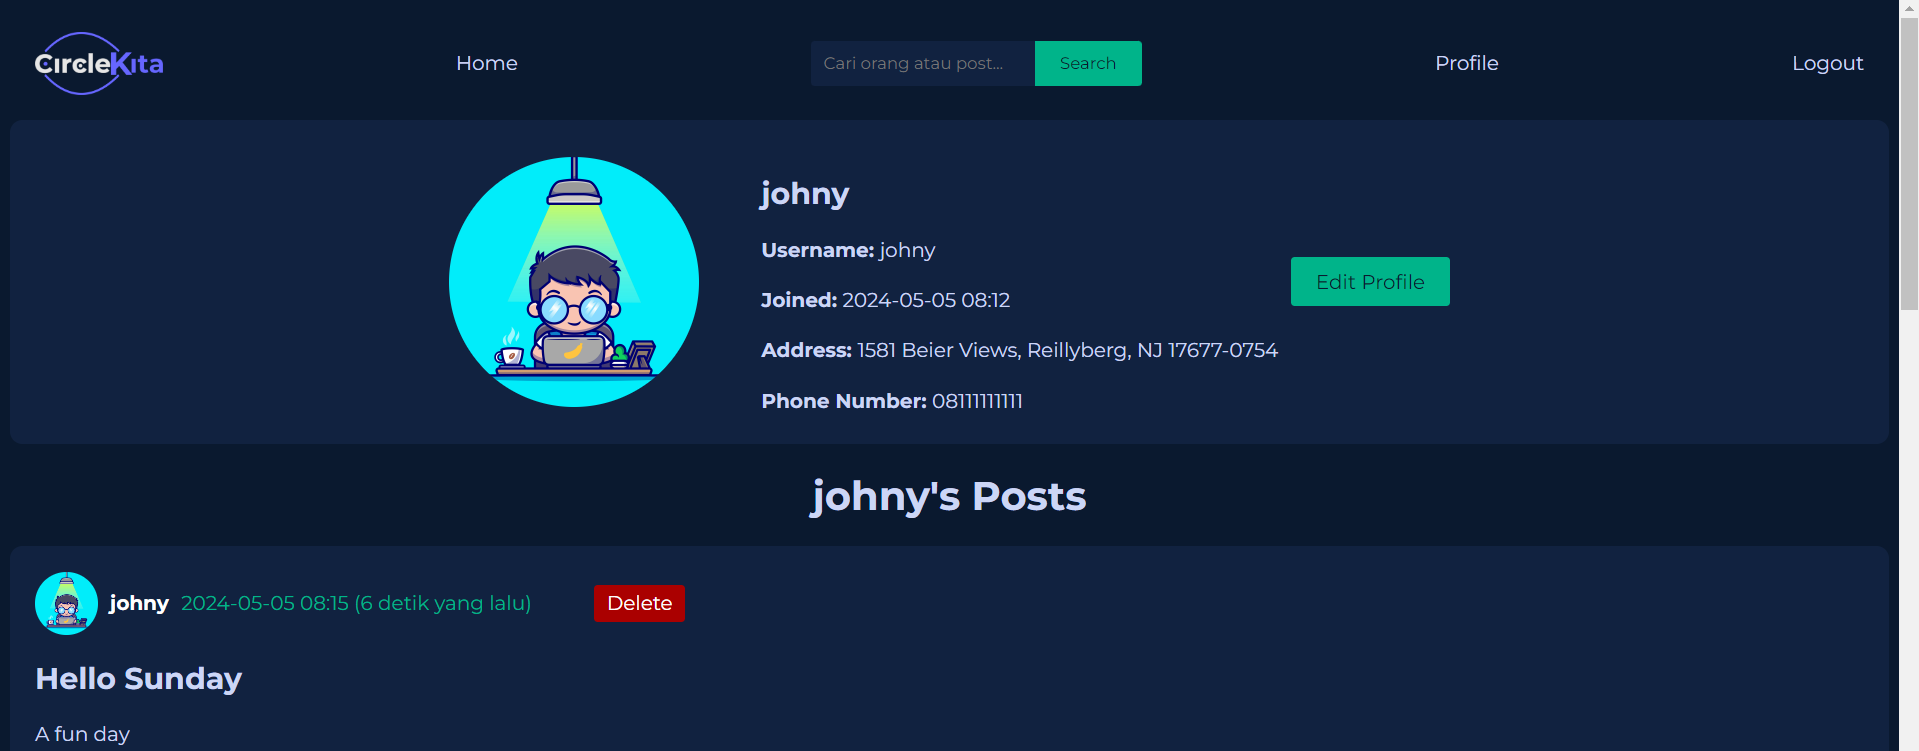Open the johny author name on post
This screenshot has width=1919, height=751.
(139, 603)
